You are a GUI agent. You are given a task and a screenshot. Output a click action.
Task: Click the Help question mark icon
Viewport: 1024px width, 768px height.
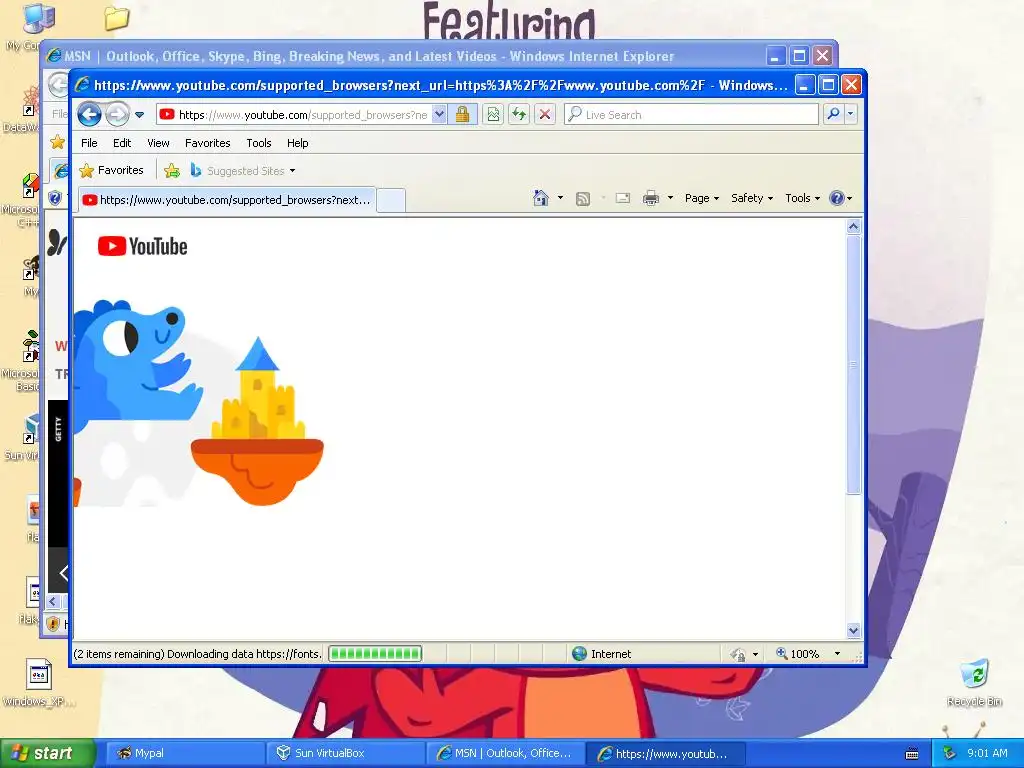[x=837, y=198]
